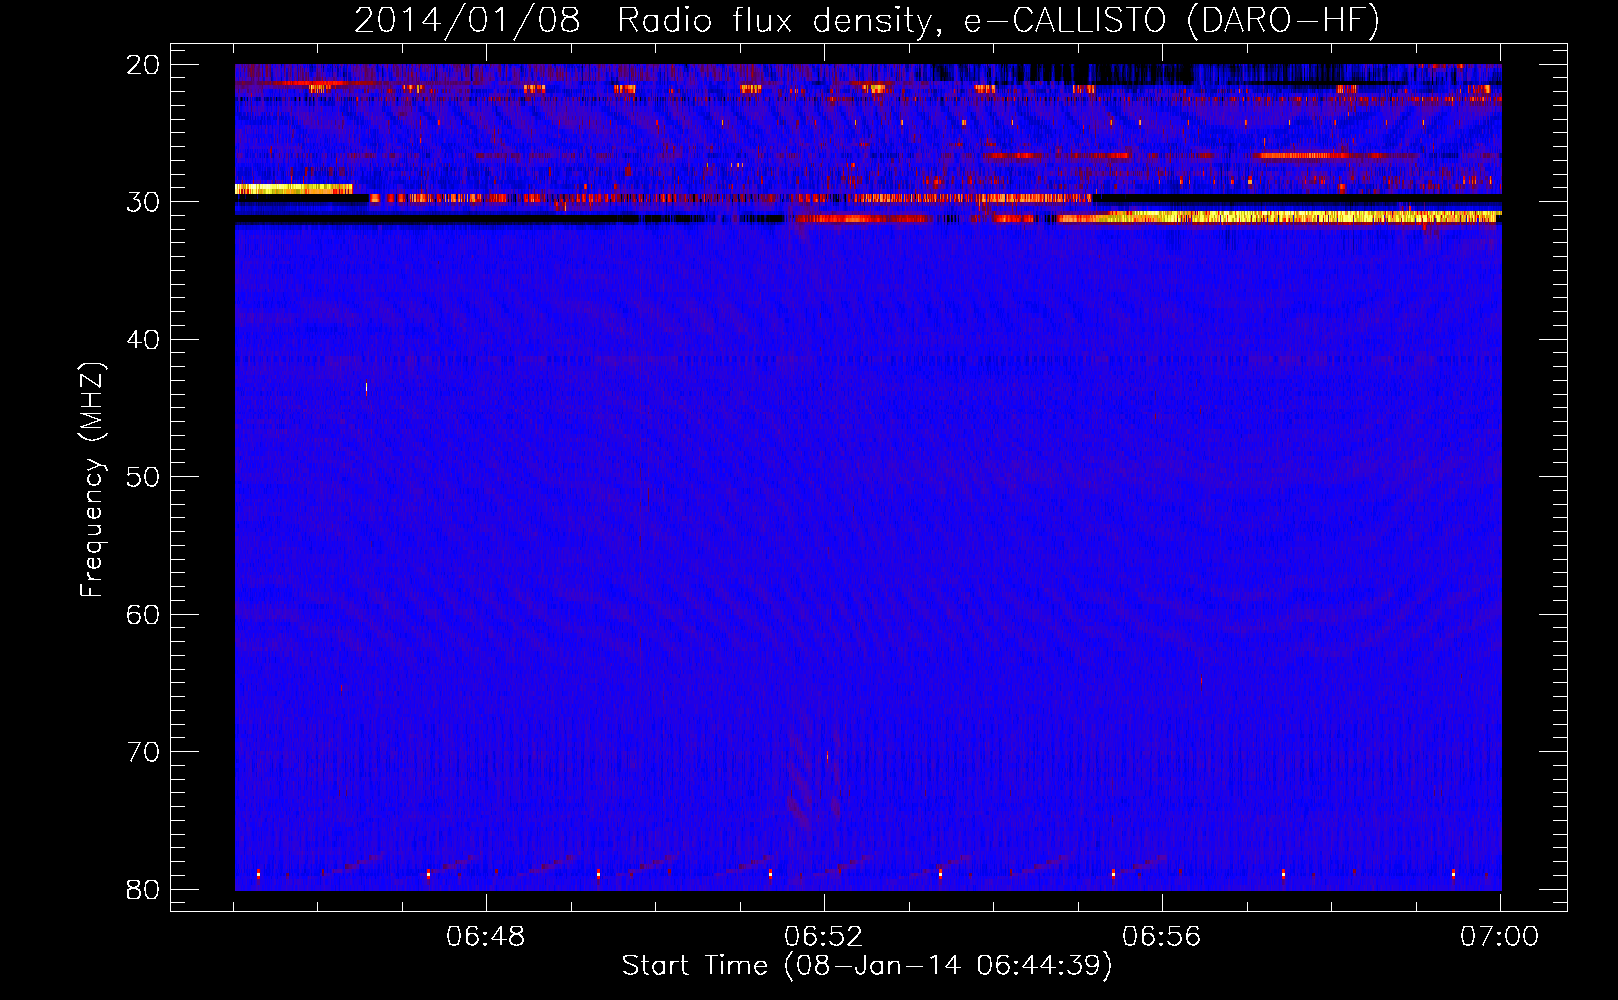1618x1000 pixels.
Task: Click the 60 MHz frequency tick label
Action: 144,615
